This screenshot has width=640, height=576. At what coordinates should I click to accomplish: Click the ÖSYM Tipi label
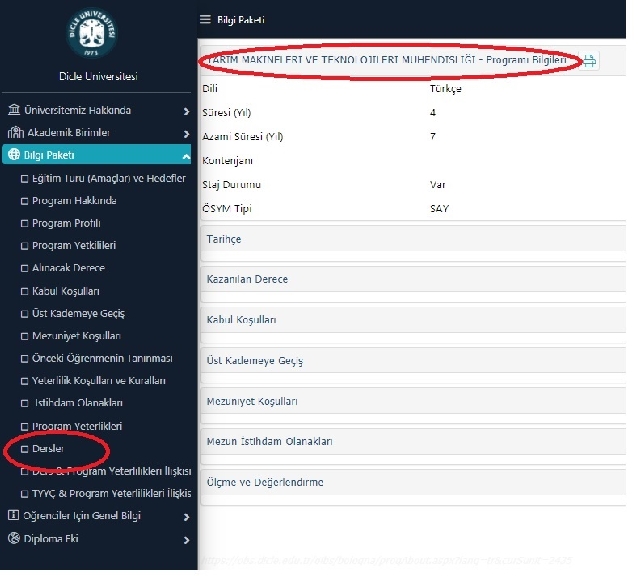pos(227,209)
